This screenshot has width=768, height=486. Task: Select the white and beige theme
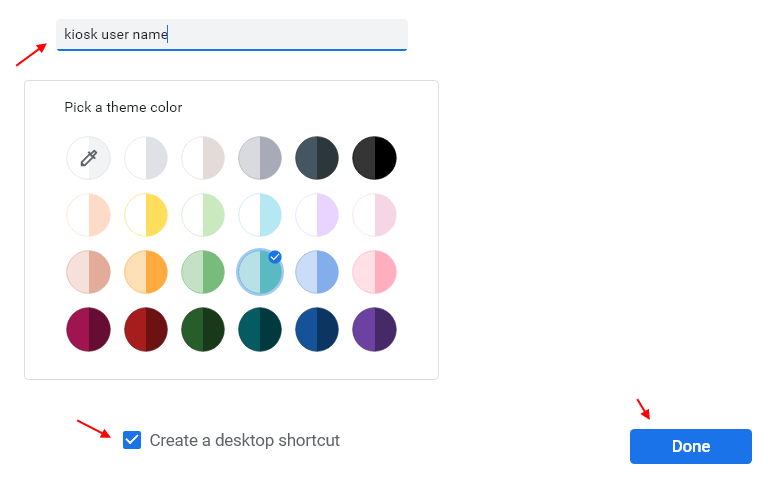pos(203,158)
